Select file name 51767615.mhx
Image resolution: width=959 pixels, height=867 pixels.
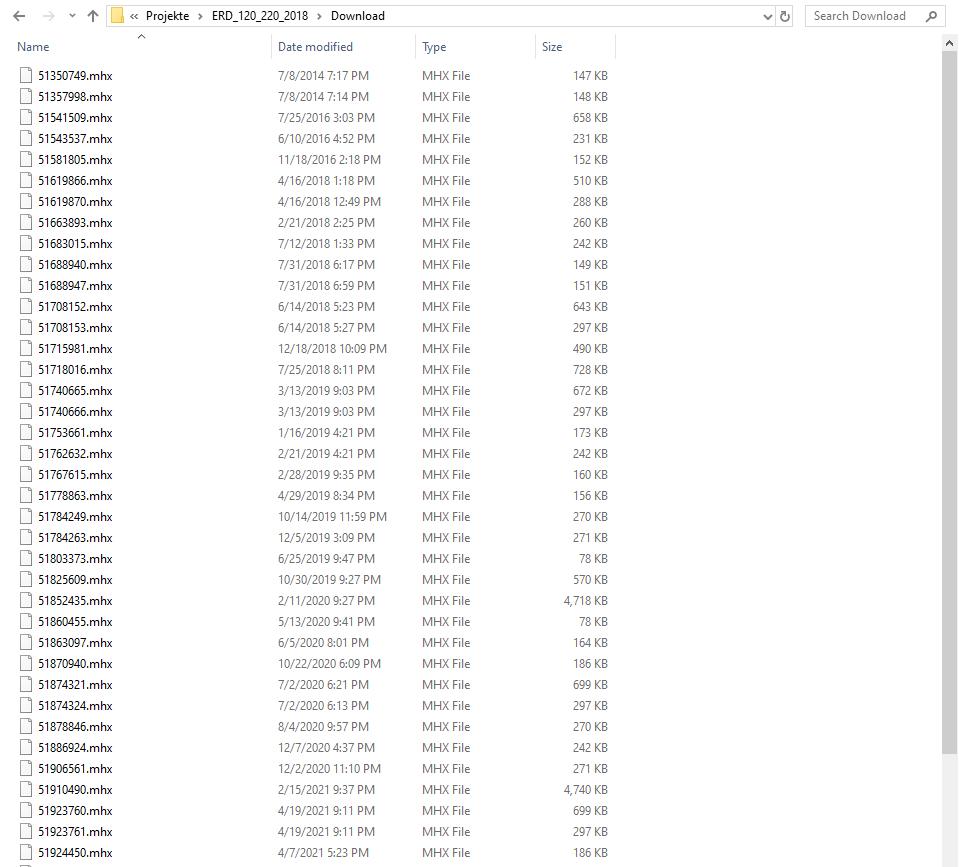[75, 474]
